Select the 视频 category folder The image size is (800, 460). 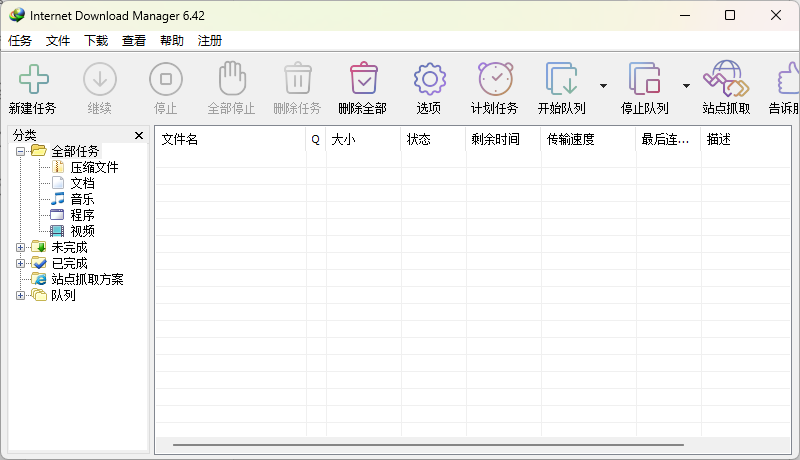(x=82, y=231)
